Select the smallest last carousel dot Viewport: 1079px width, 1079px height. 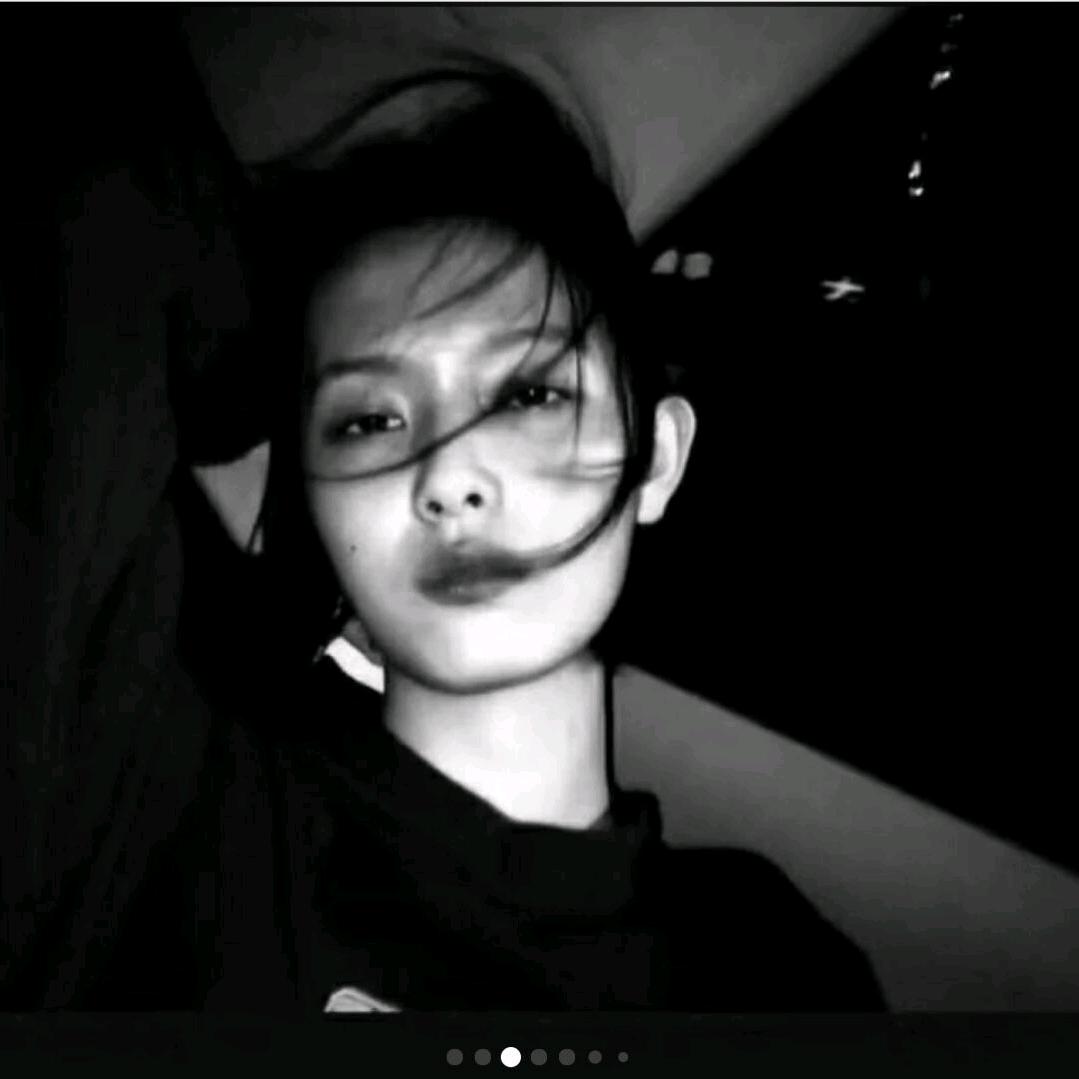coord(623,1057)
